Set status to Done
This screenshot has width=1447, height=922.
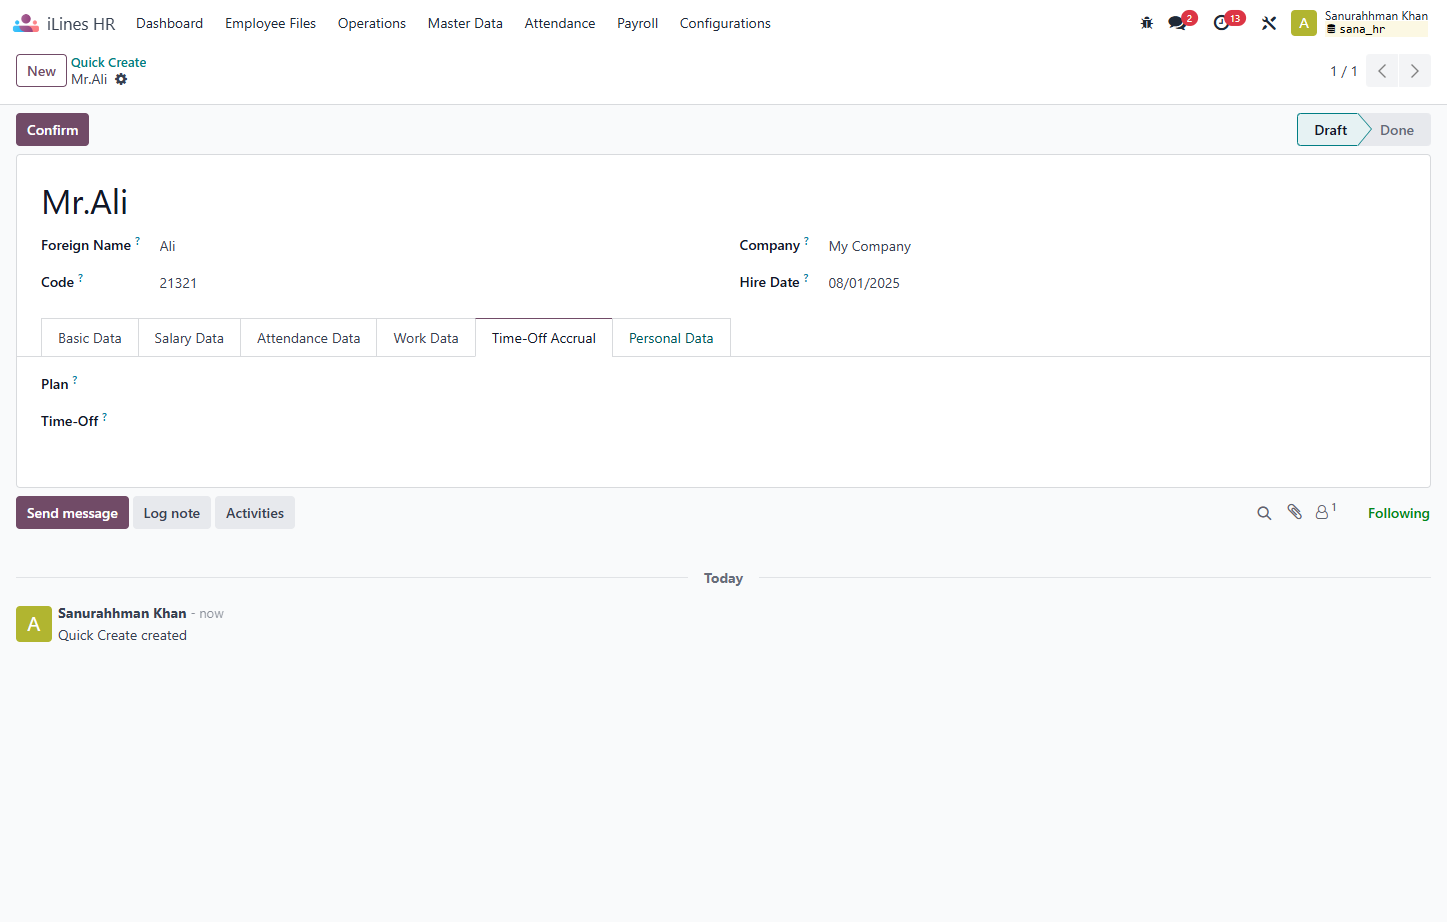click(1396, 130)
